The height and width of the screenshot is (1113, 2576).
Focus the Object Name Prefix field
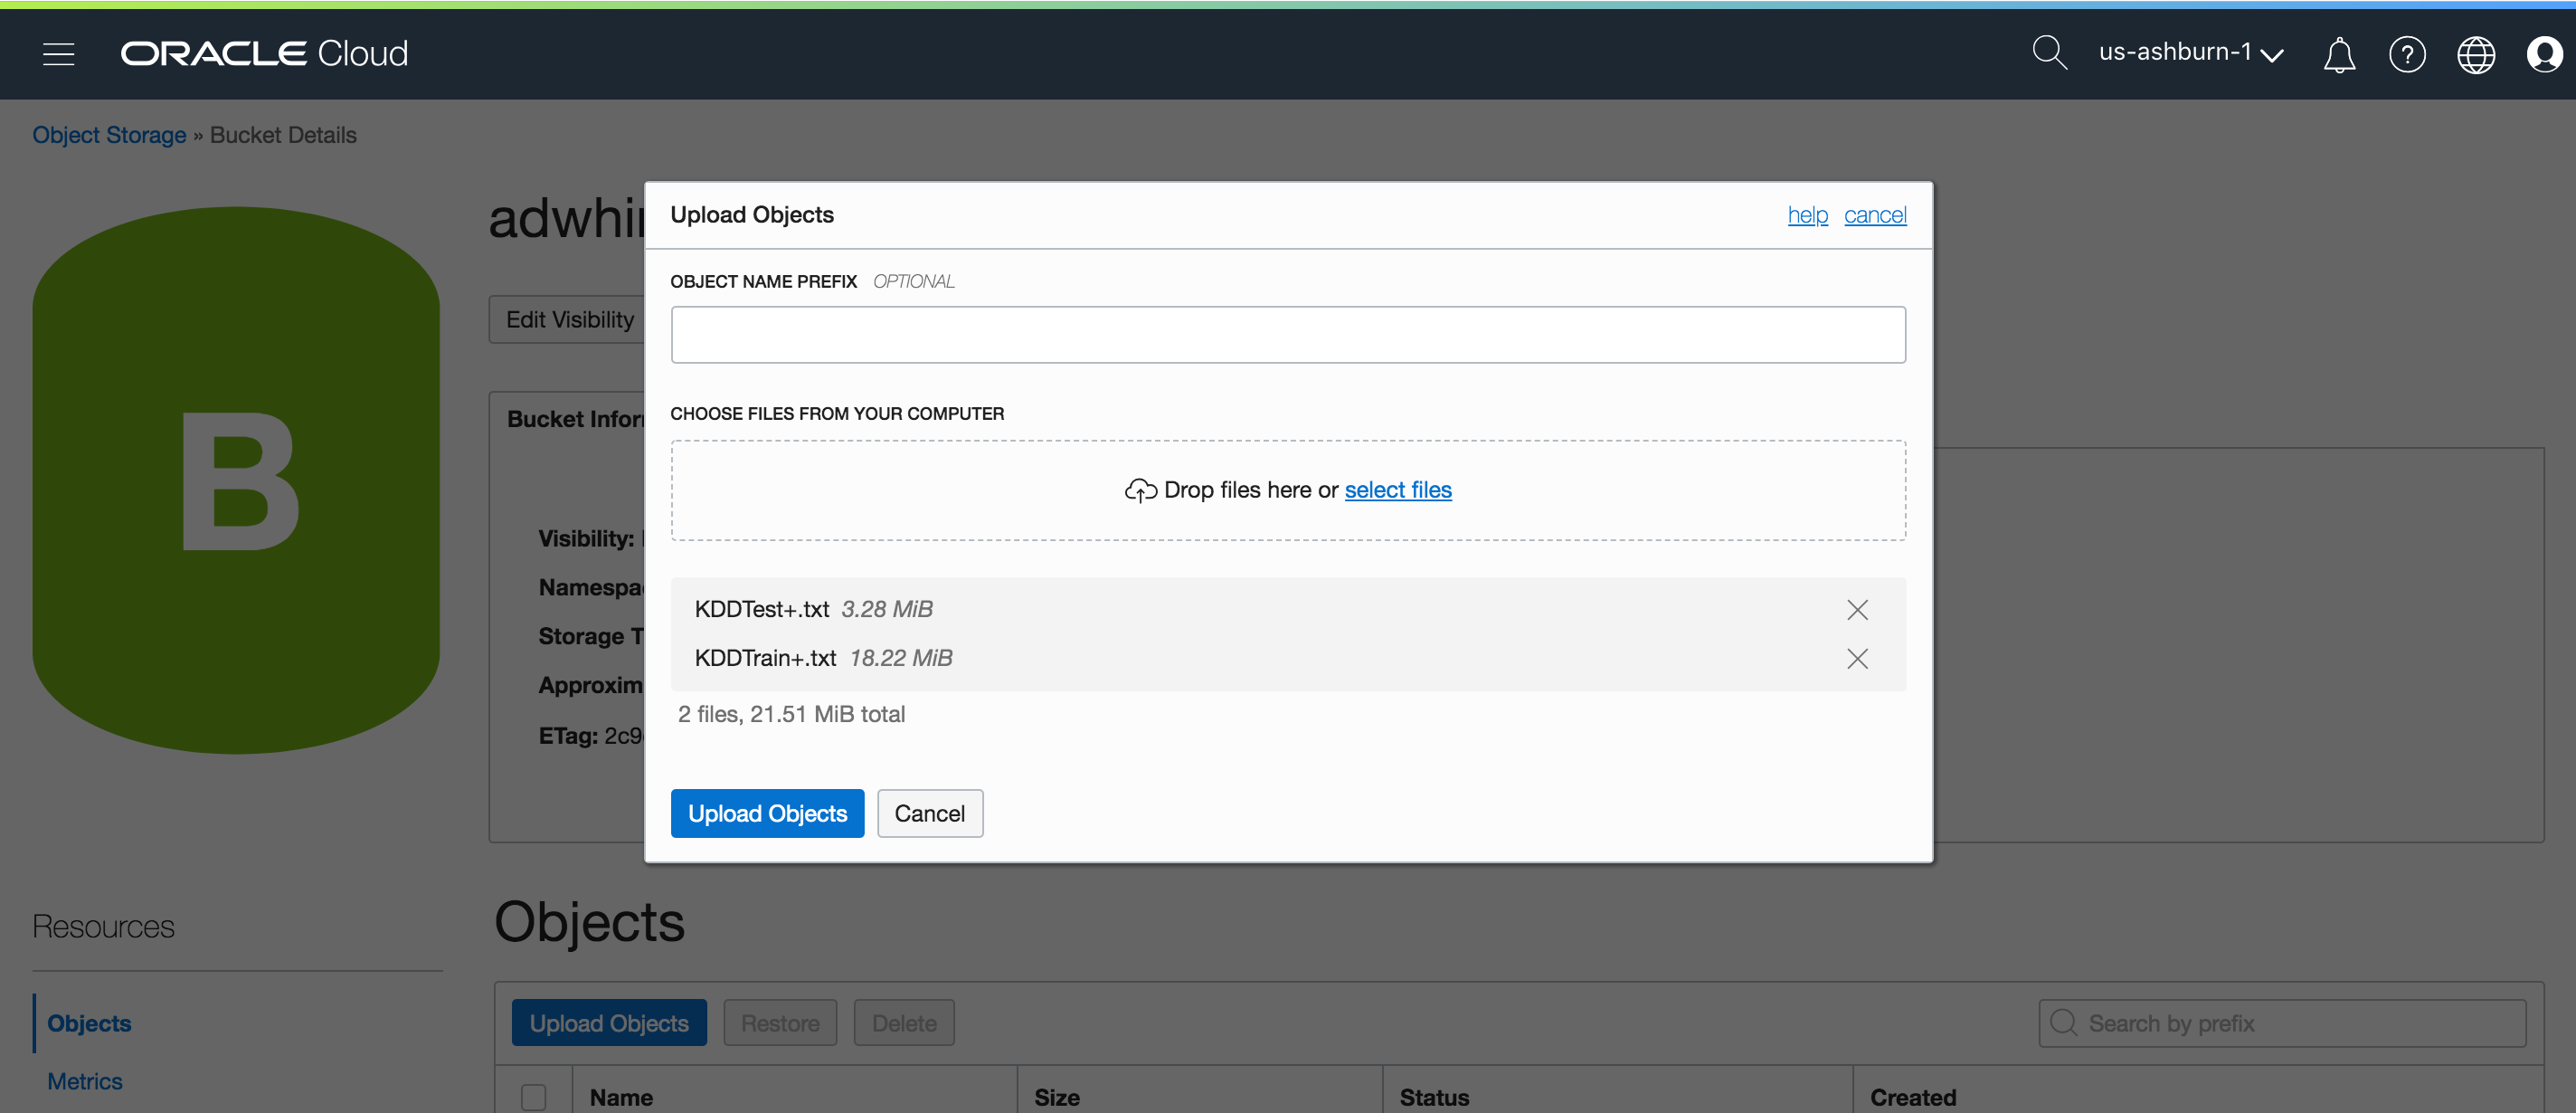point(1287,335)
